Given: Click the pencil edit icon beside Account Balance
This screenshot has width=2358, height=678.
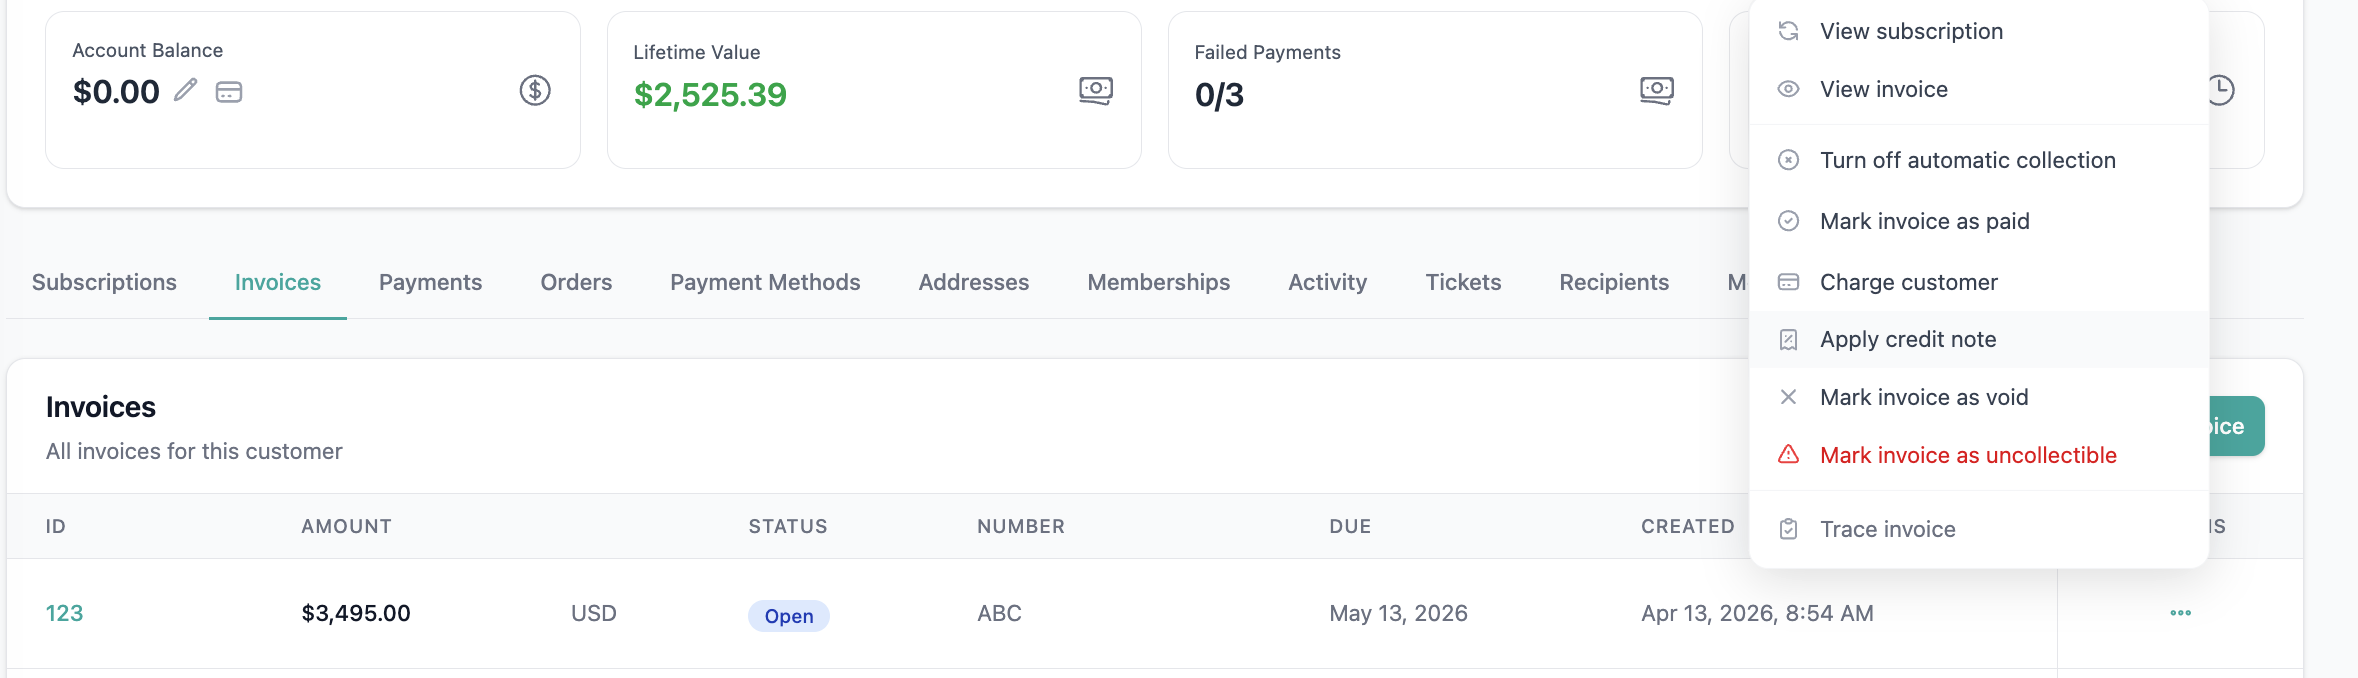Looking at the screenshot, I should (x=185, y=91).
